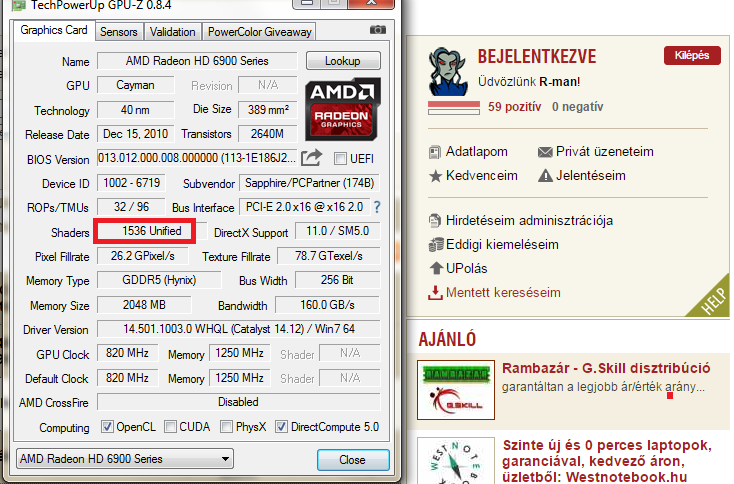
Task: Click the green HELP corner ribbon
Action: pyautogui.click(x=712, y=301)
